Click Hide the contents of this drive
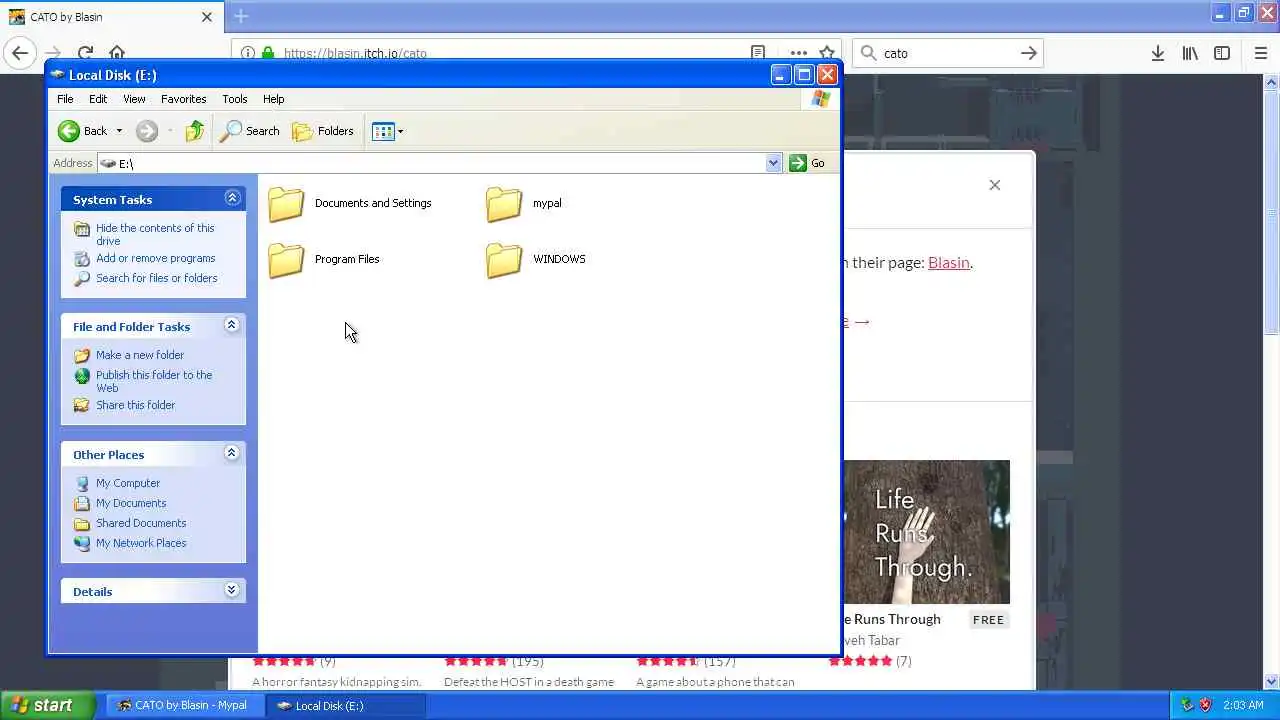The height and width of the screenshot is (720, 1280). tap(155, 234)
